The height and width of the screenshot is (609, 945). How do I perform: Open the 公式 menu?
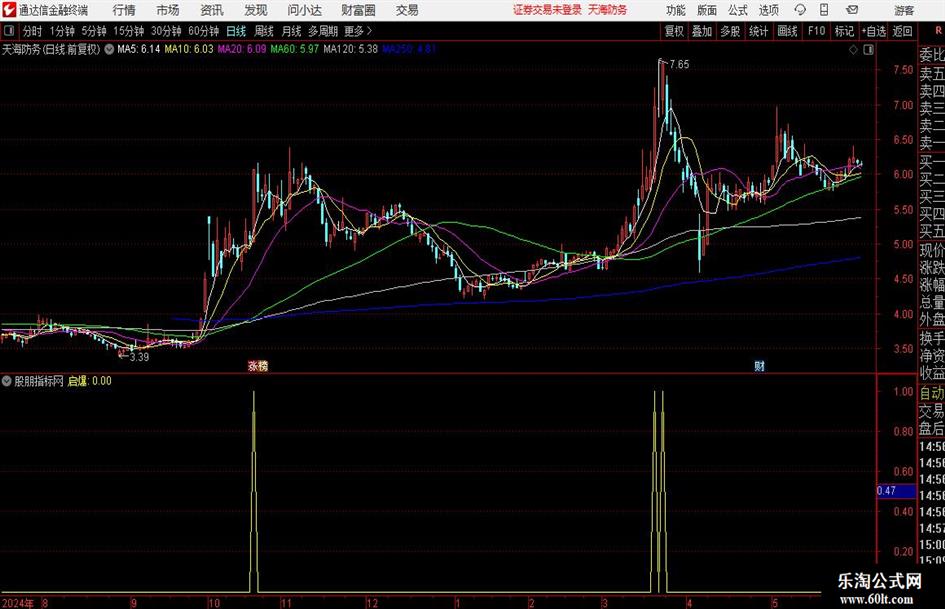[x=738, y=10]
